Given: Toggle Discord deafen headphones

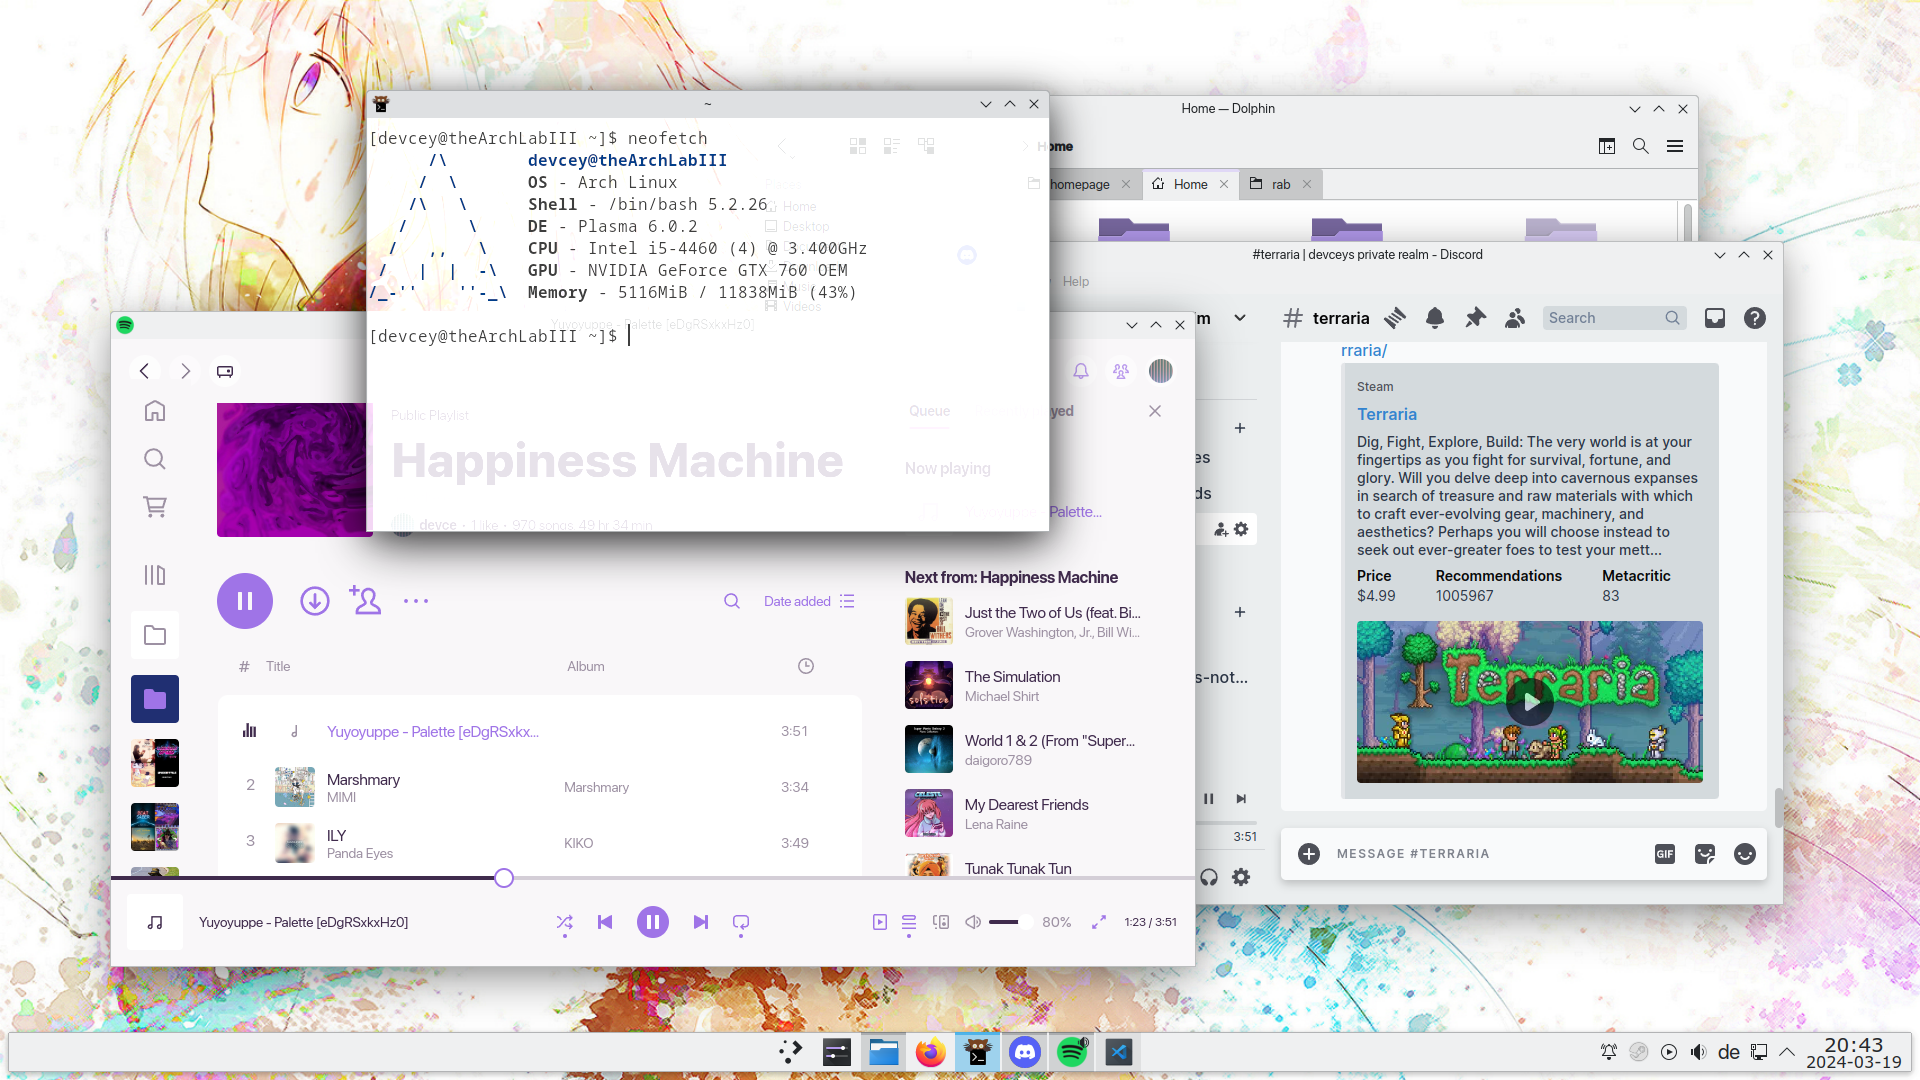Looking at the screenshot, I should pyautogui.click(x=1209, y=877).
